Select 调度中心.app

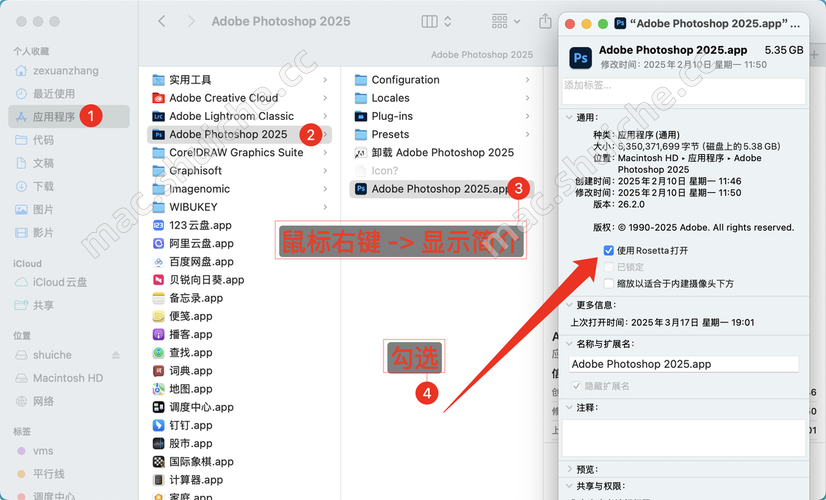click(239, 407)
